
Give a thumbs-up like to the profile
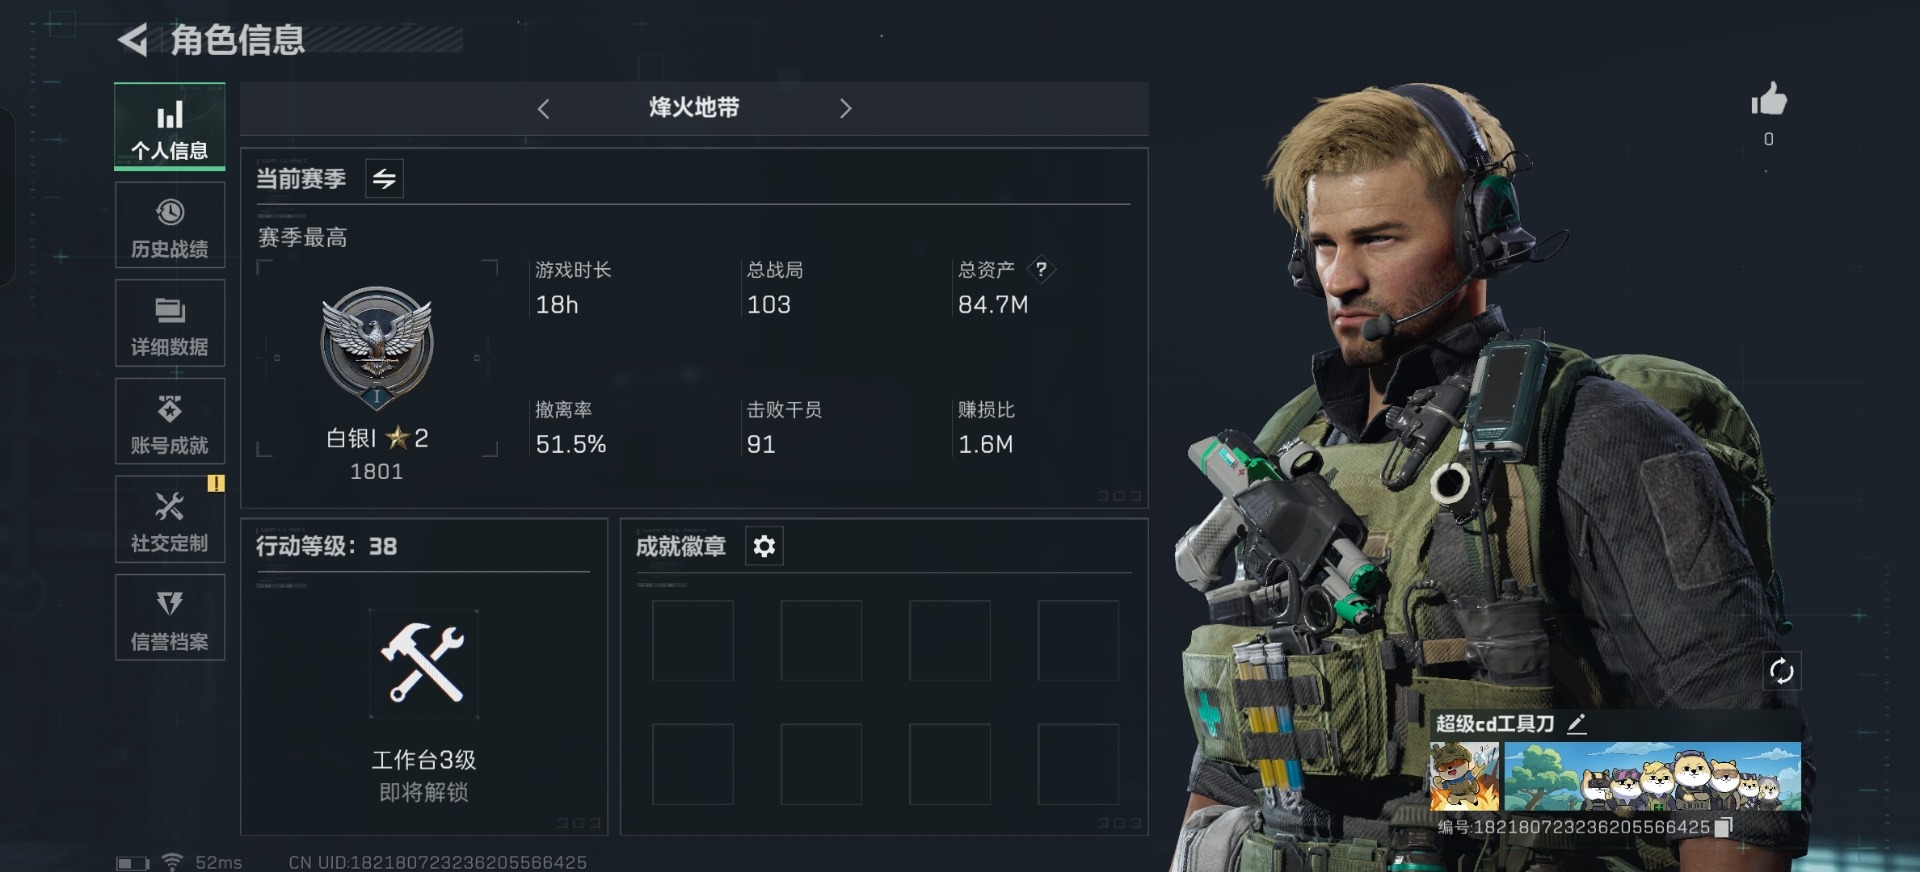click(1768, 100)
